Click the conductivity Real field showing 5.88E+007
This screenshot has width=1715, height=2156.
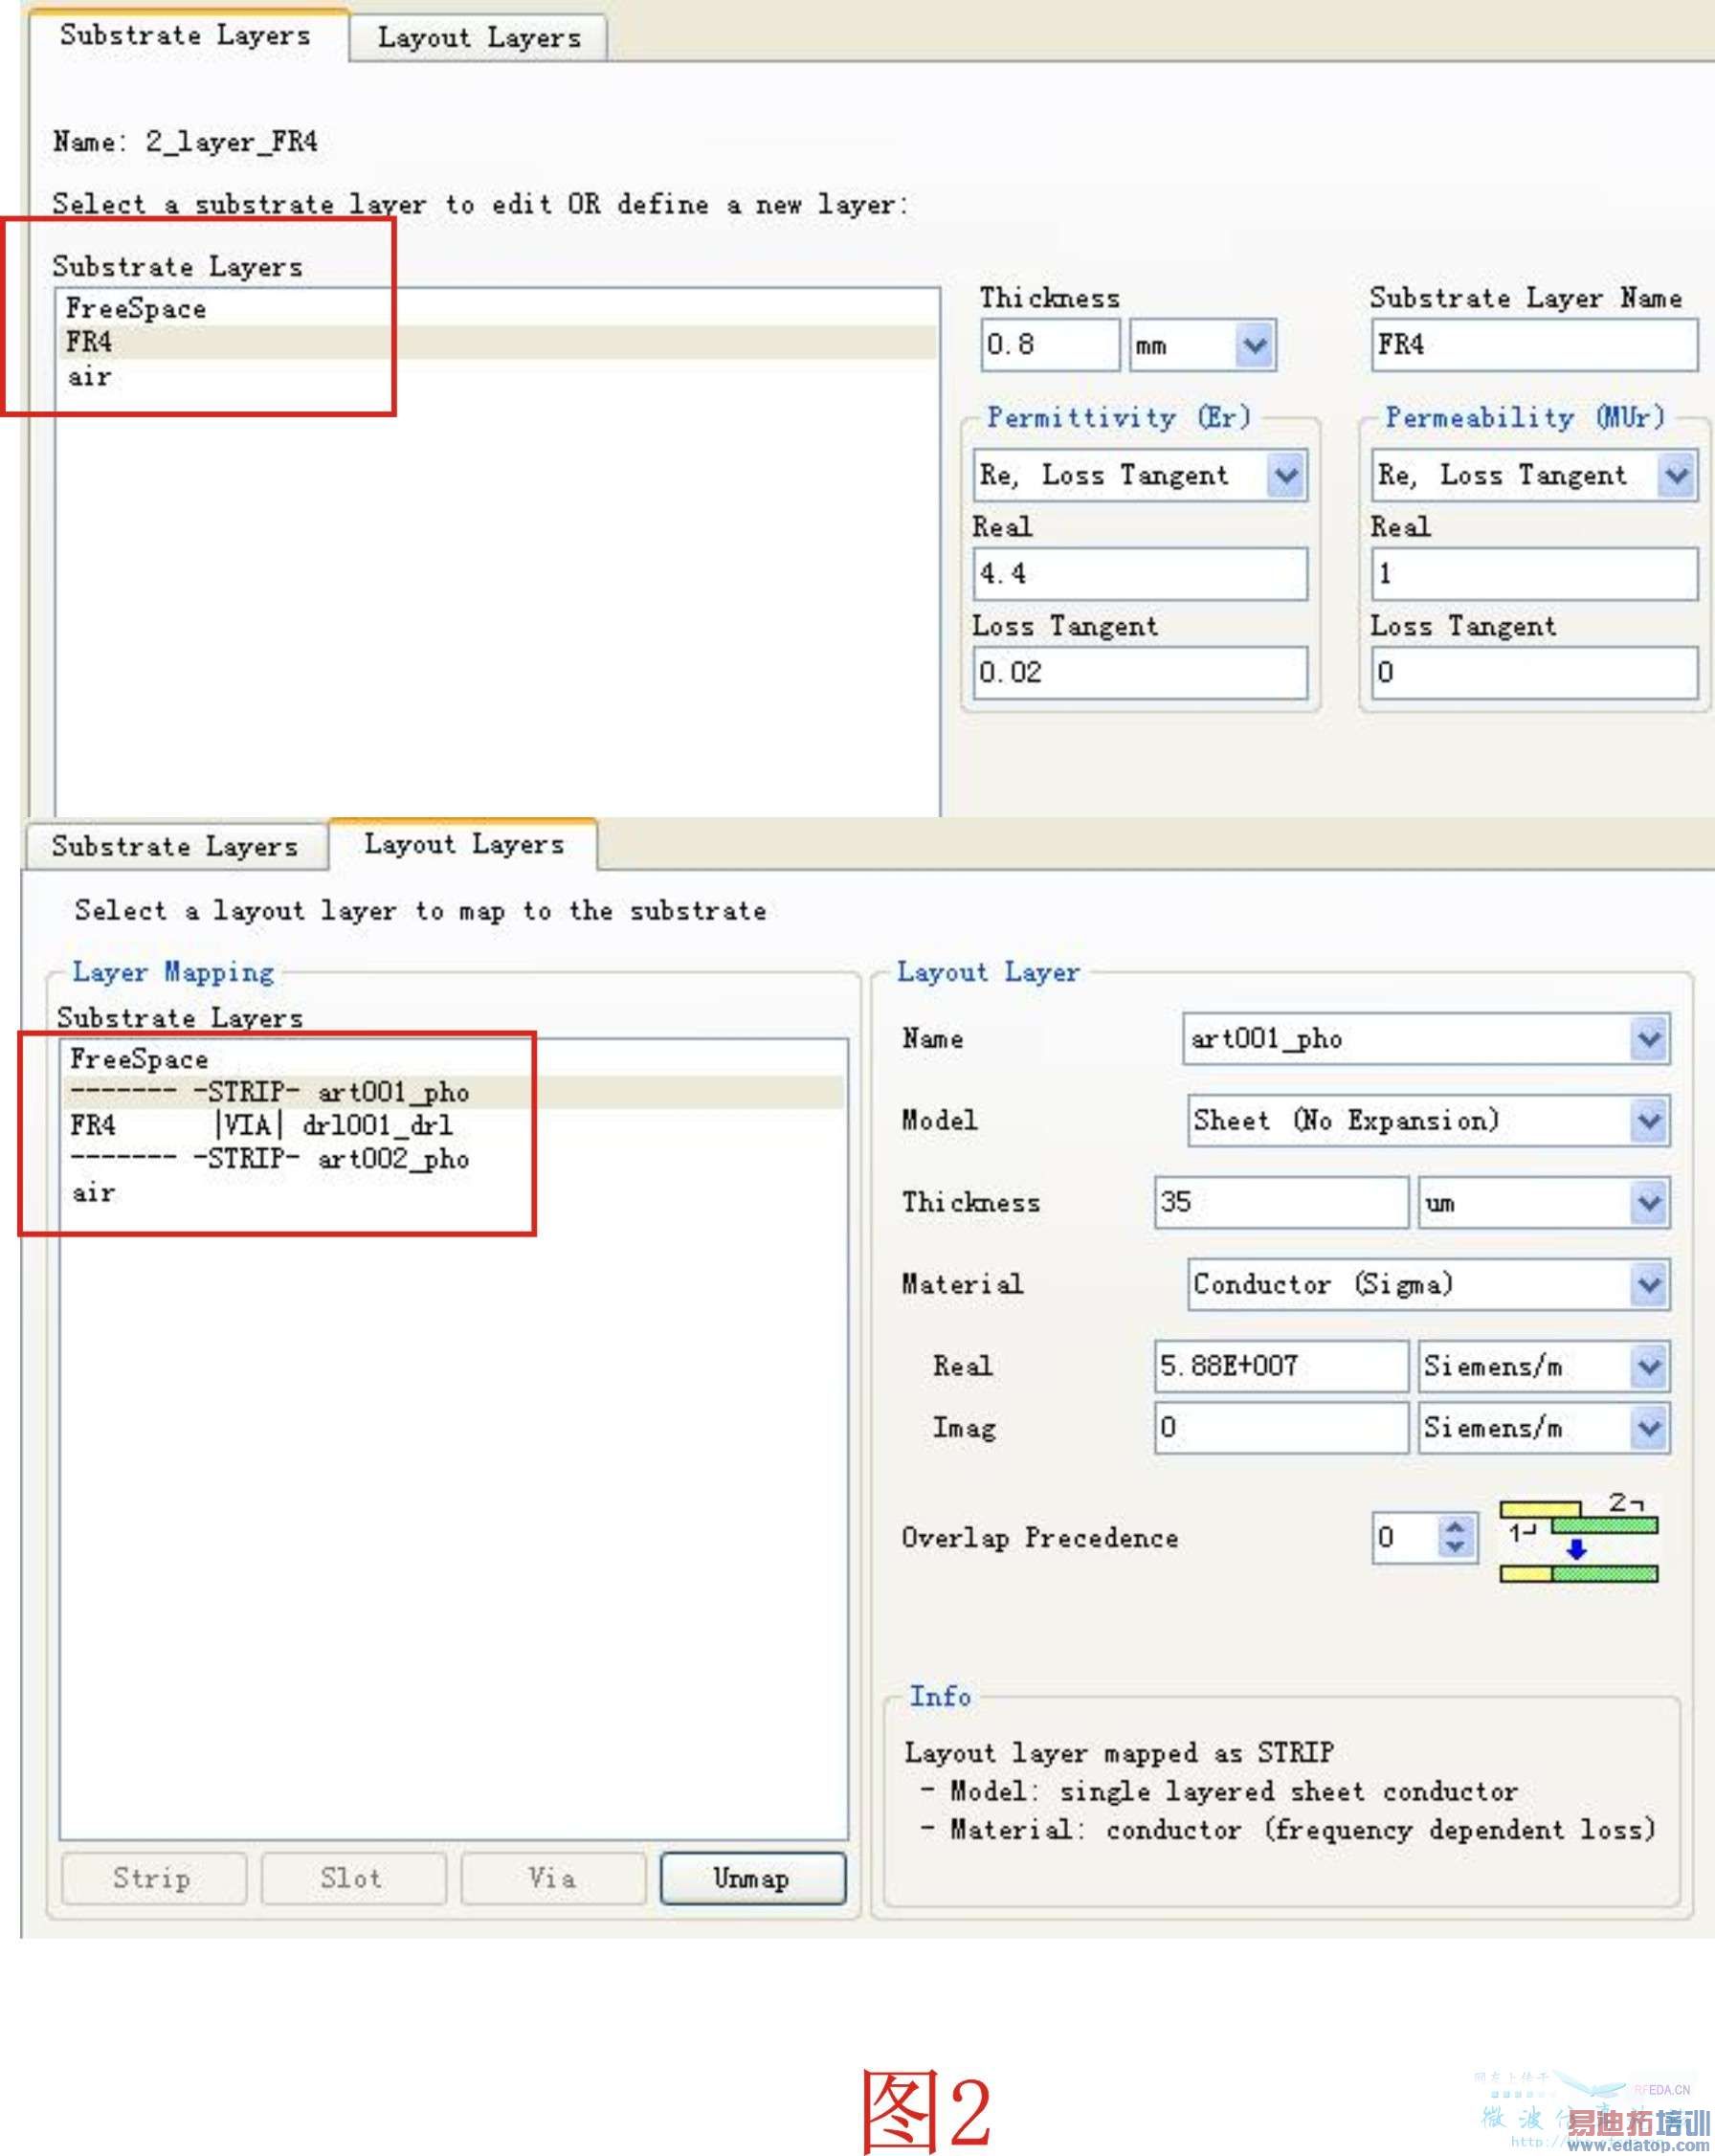[1281, 1367]
